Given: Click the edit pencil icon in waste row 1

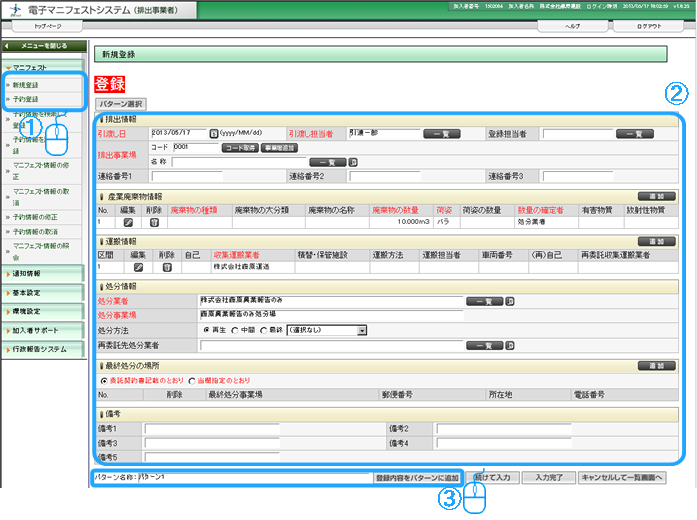Looking at the screenshot, I should (128, 222).
